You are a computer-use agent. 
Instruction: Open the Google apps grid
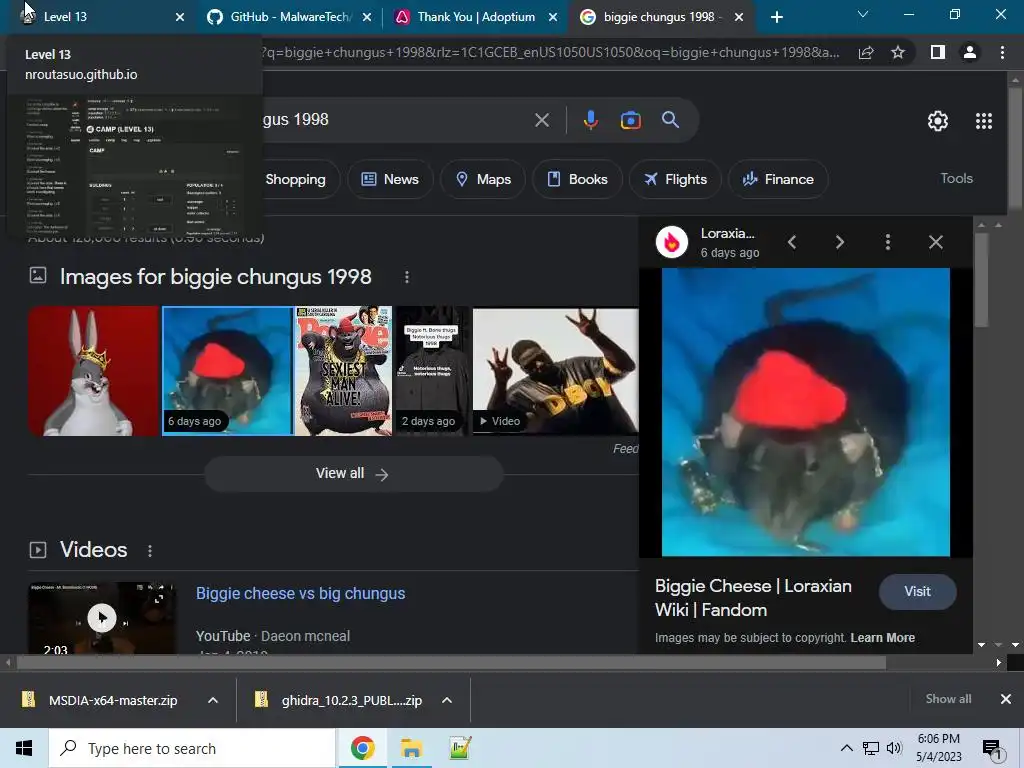(x=984, y=121)
